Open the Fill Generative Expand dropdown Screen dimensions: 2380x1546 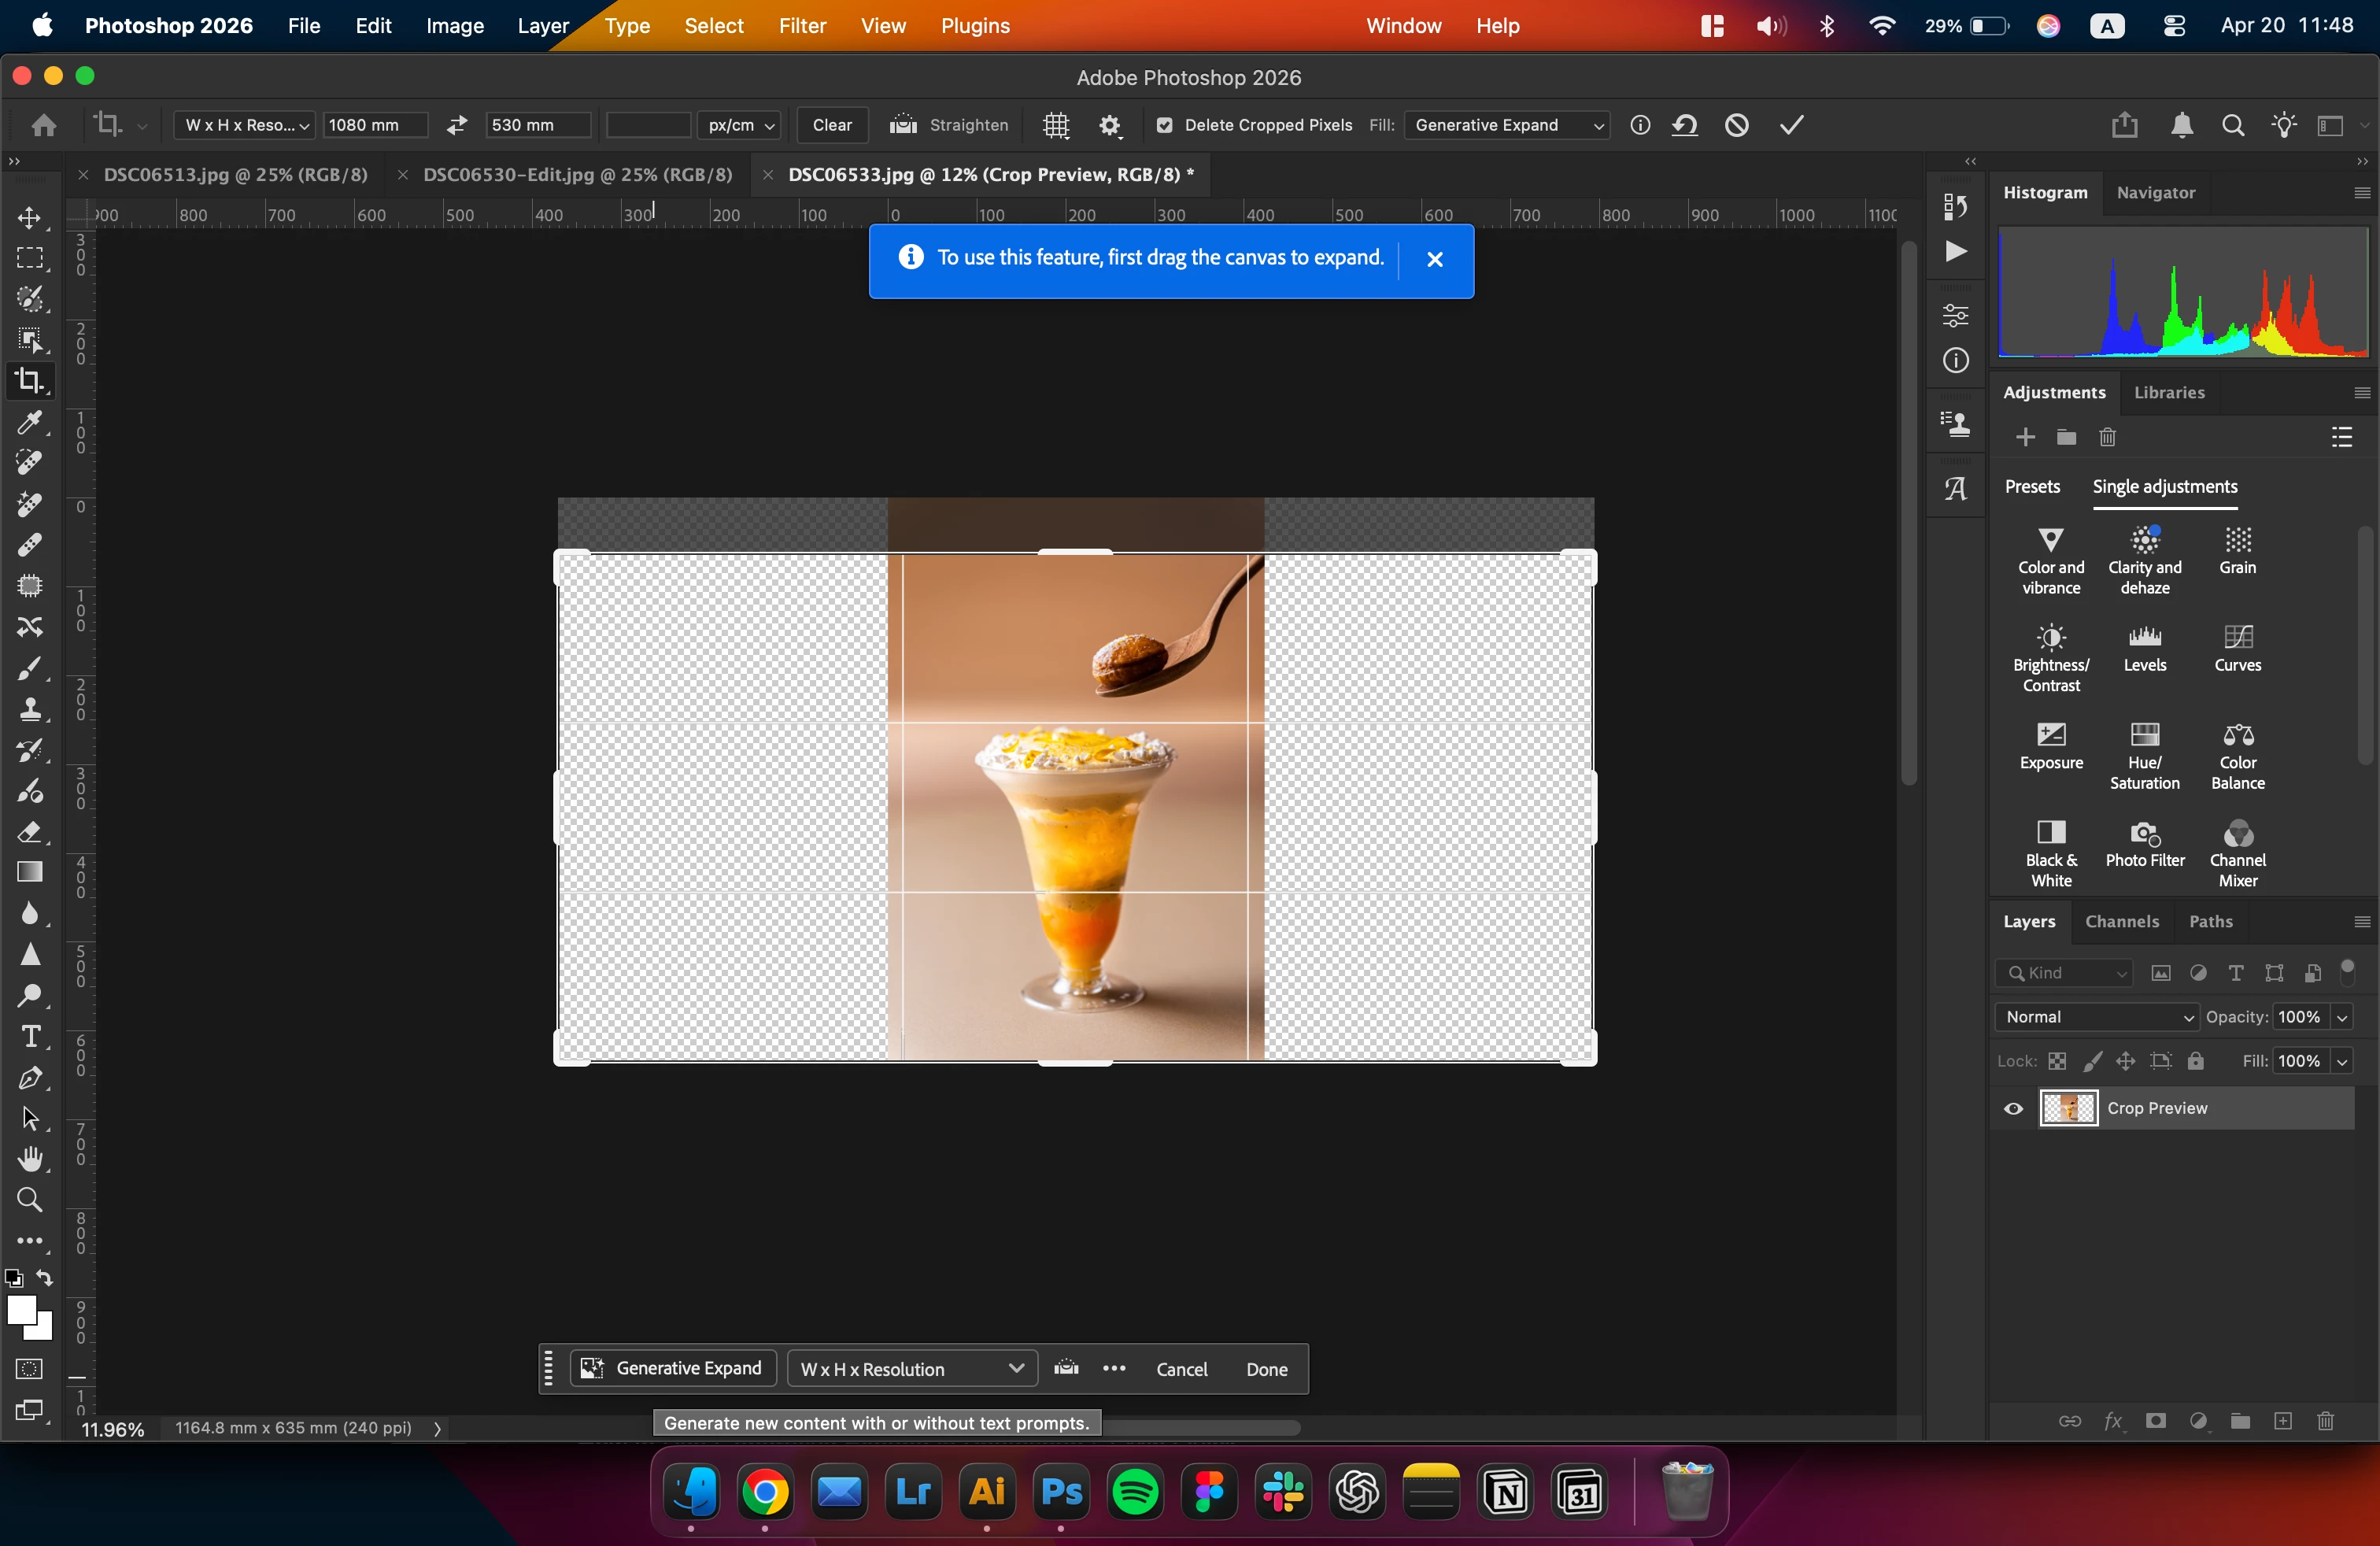coord(1507,125)
